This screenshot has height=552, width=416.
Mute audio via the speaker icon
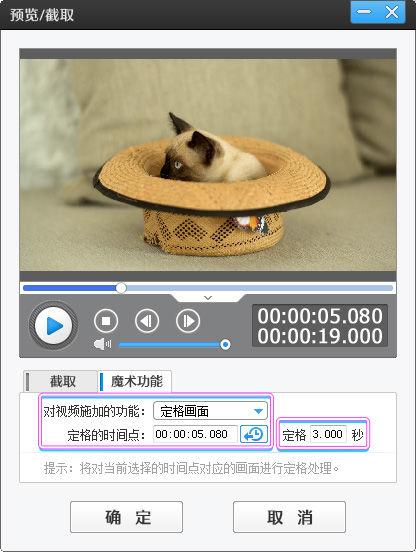(x=102, y=344)
